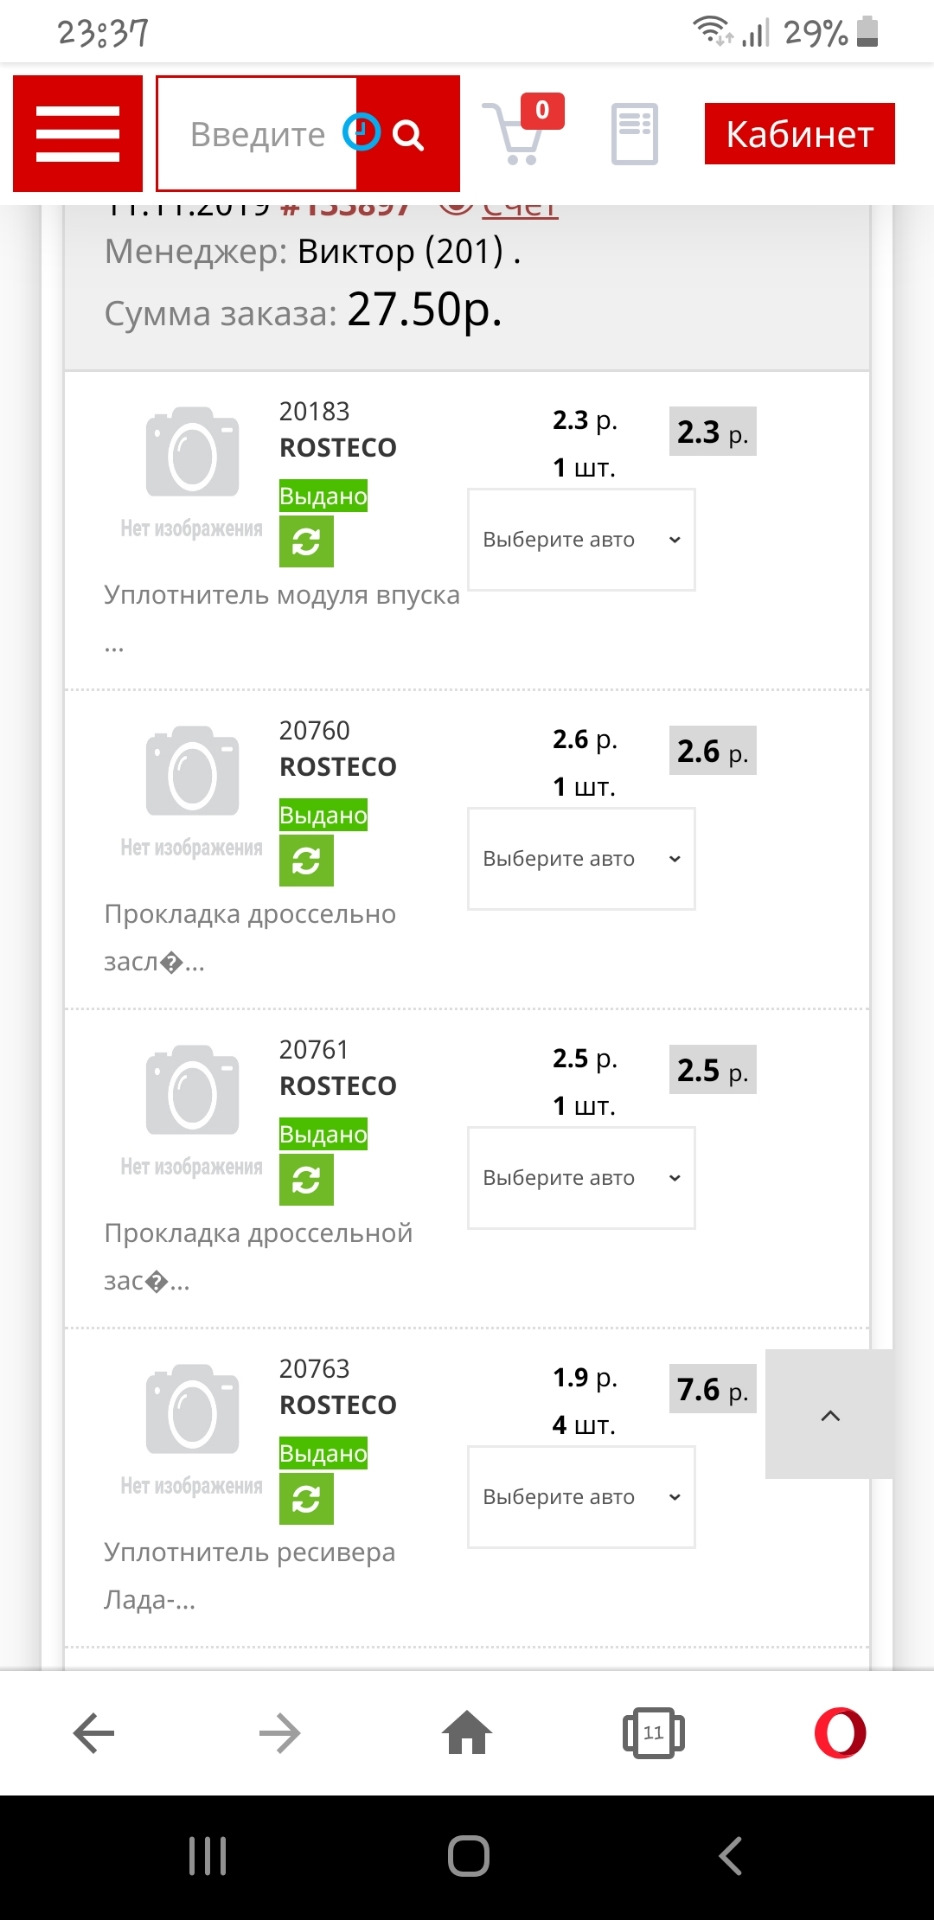Screen dimensions: 934x1920
Task: Expand Выберите авто dropdown for item 20183
Action: (581, 540)
